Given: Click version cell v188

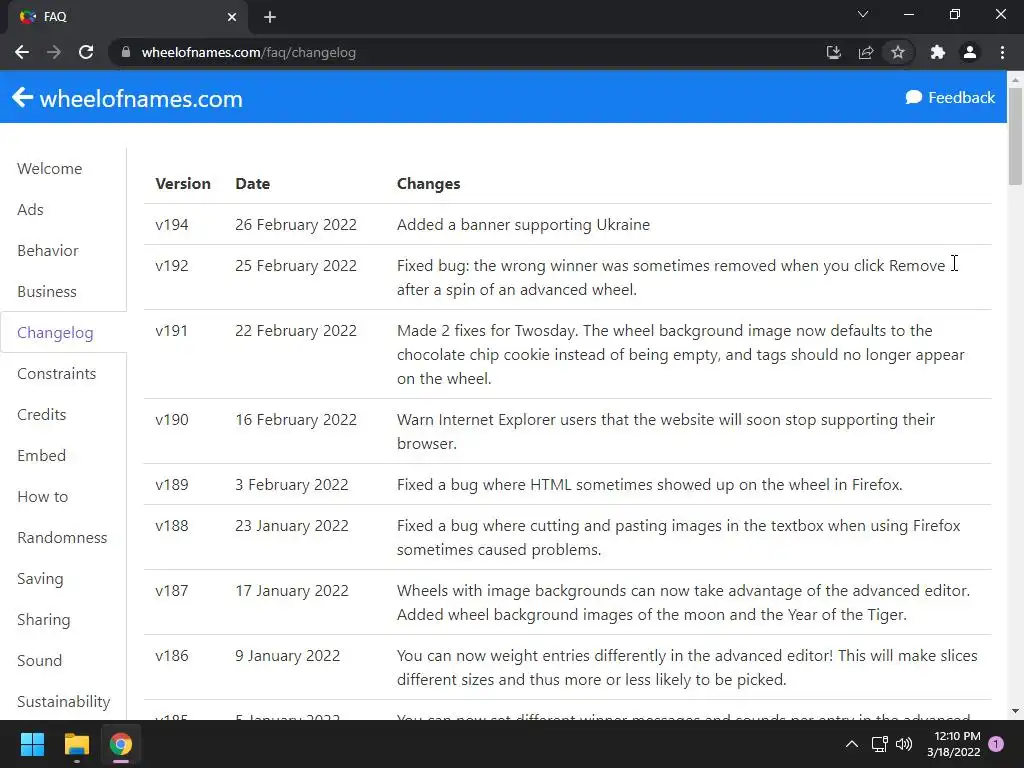Looking at the screenshot, I should (x=172, y=526).
